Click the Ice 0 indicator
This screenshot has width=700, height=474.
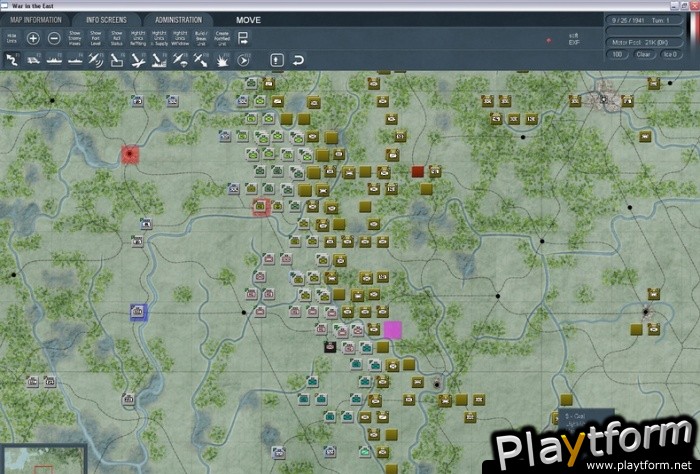point(671,54)
